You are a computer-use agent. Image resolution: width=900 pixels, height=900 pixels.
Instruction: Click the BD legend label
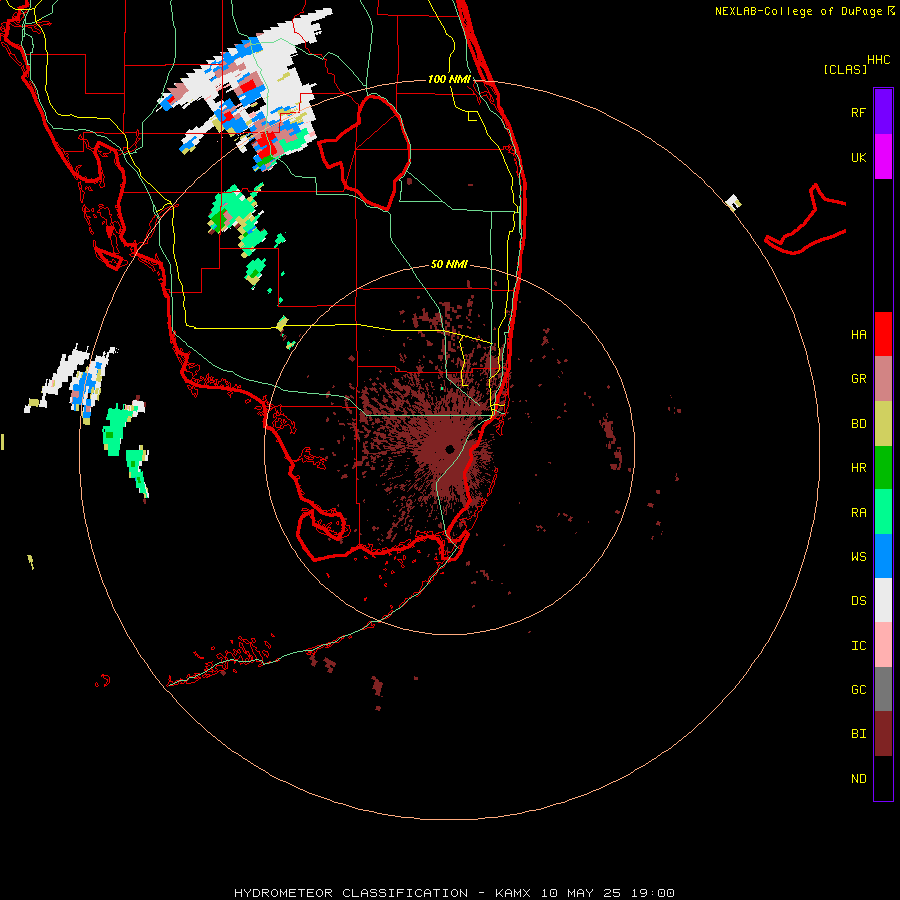858,424
